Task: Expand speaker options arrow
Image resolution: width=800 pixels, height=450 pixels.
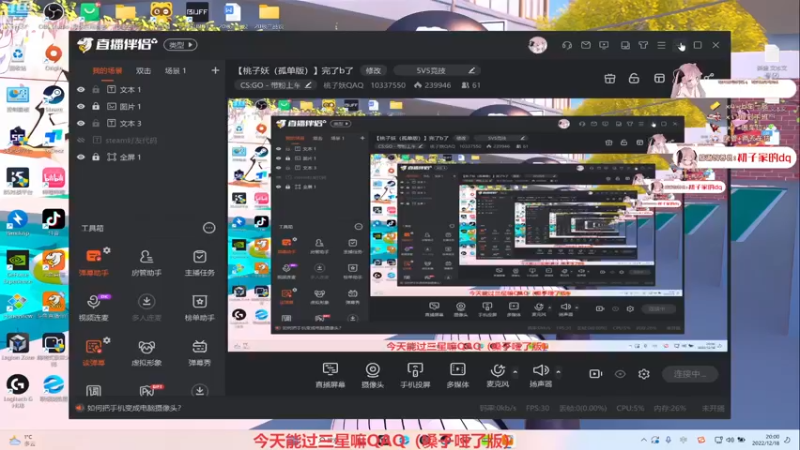Action: click(x=558, y=371)
